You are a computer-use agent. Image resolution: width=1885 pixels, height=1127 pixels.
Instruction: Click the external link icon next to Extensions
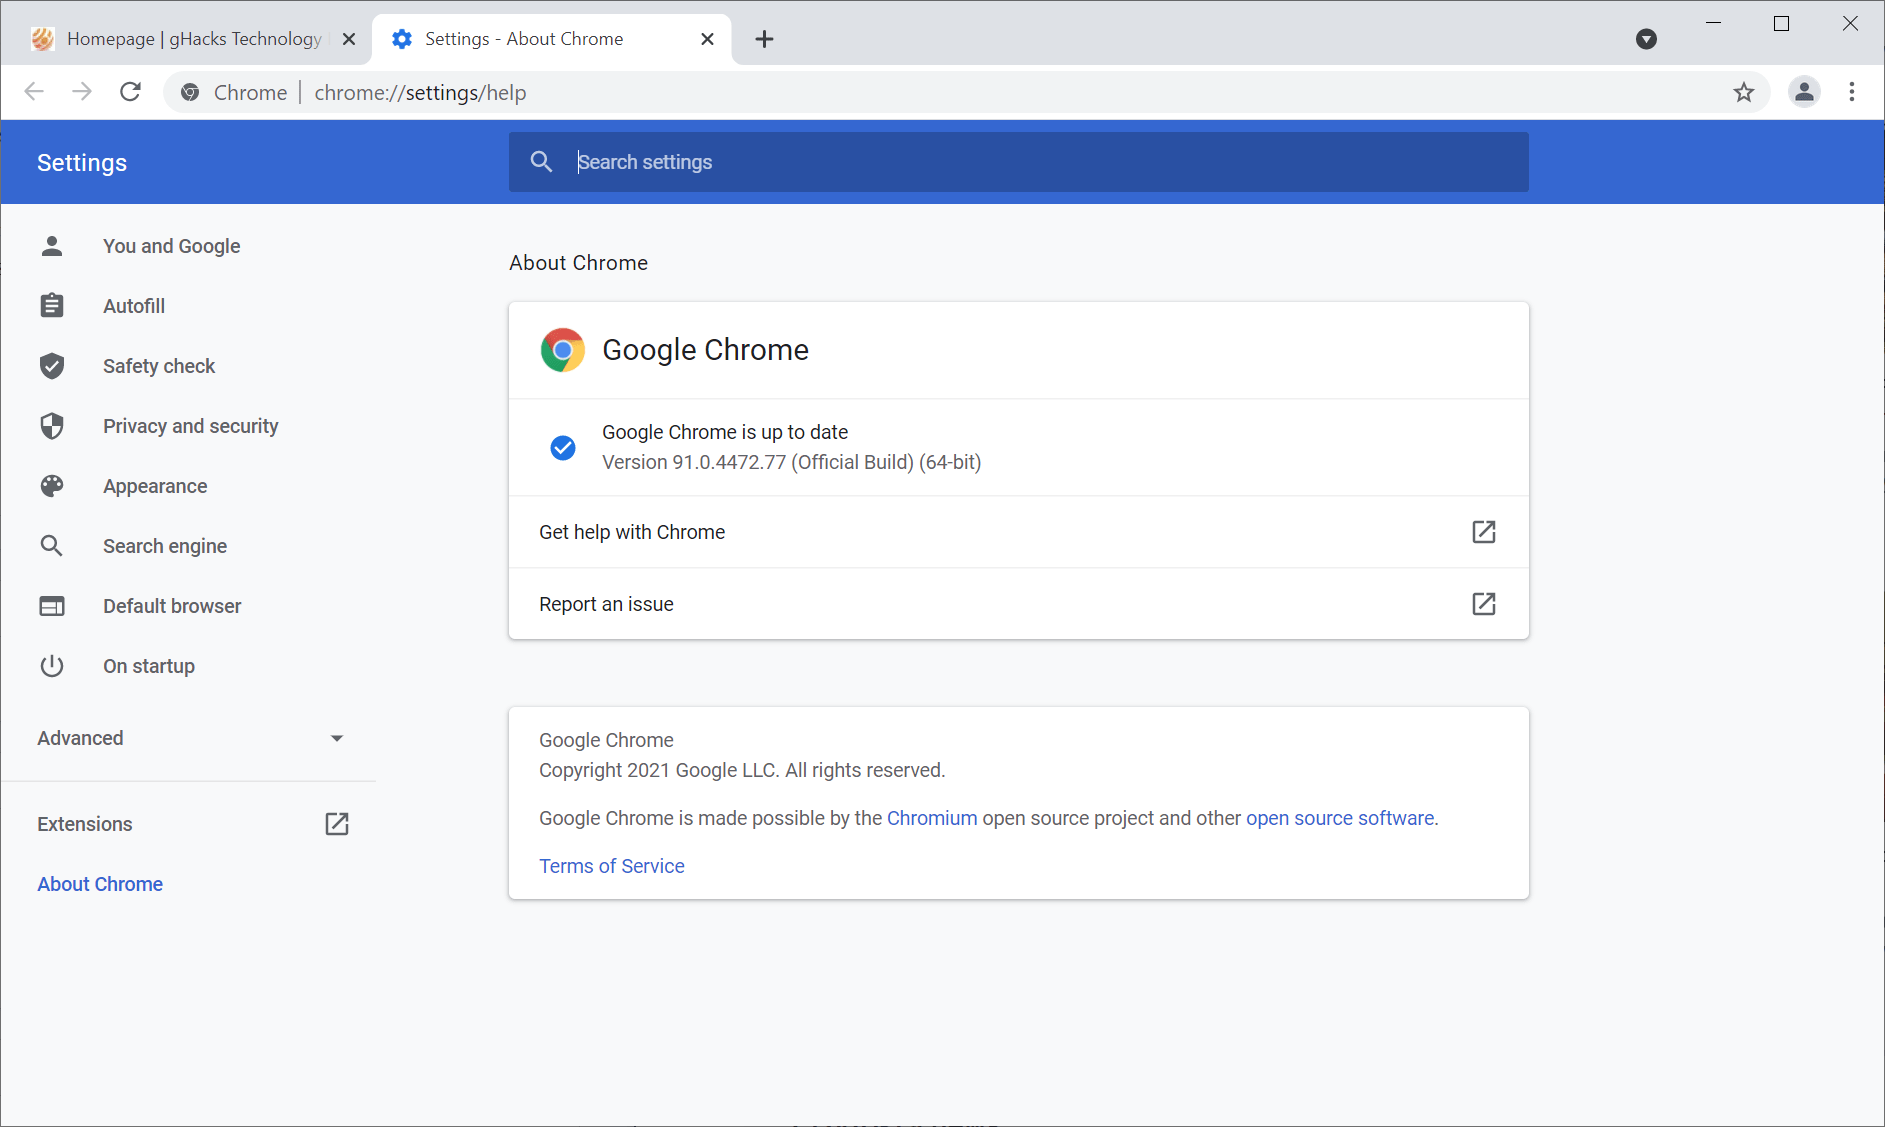point(337,824)
